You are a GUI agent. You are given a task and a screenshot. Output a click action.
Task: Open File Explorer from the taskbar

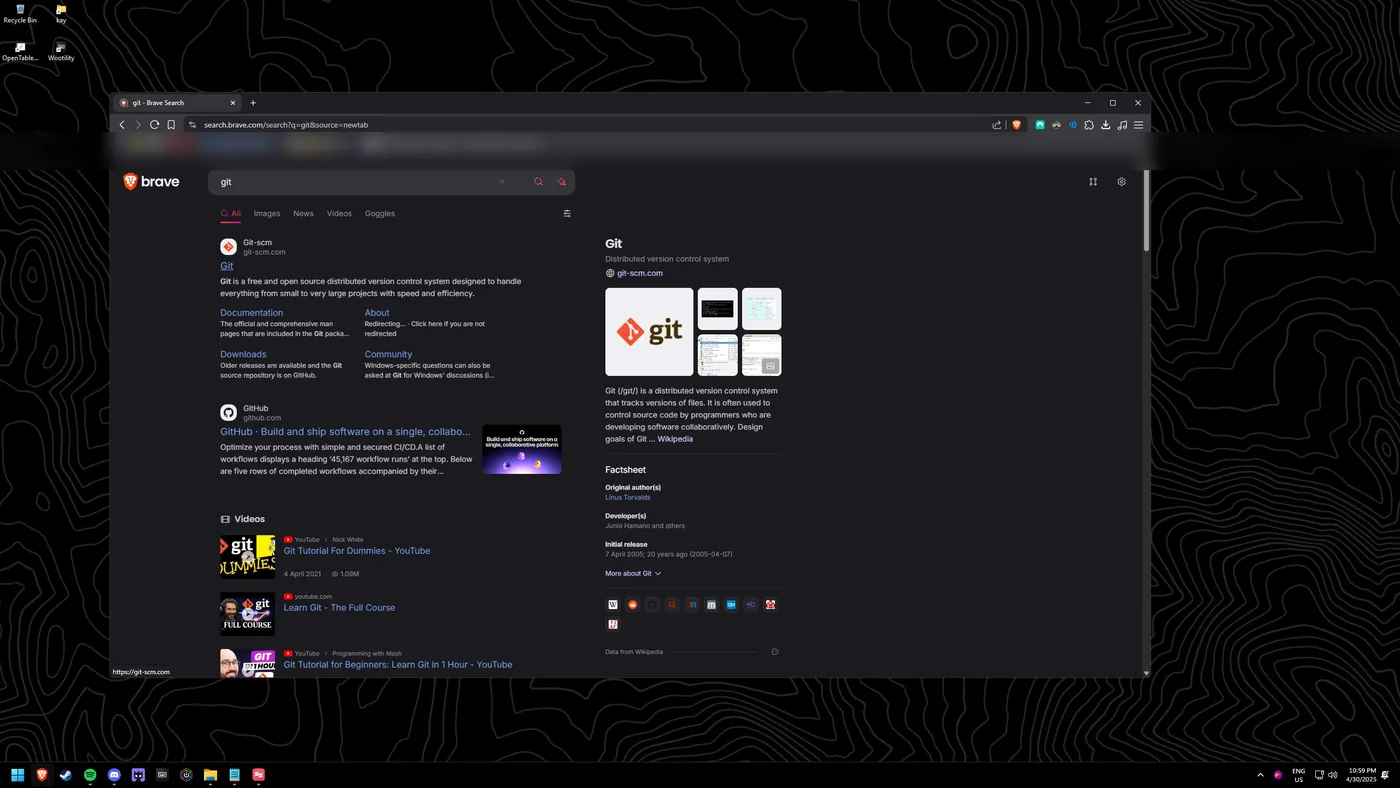pos(210,775)
